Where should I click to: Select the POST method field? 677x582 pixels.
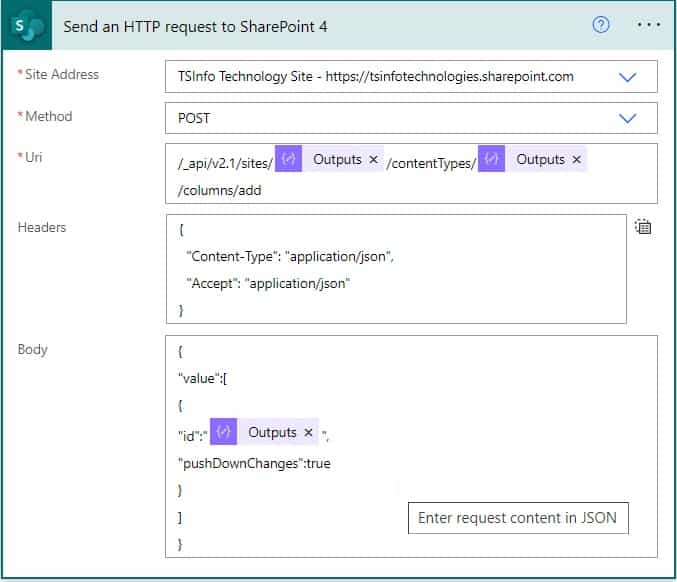[x=411, y=118]
